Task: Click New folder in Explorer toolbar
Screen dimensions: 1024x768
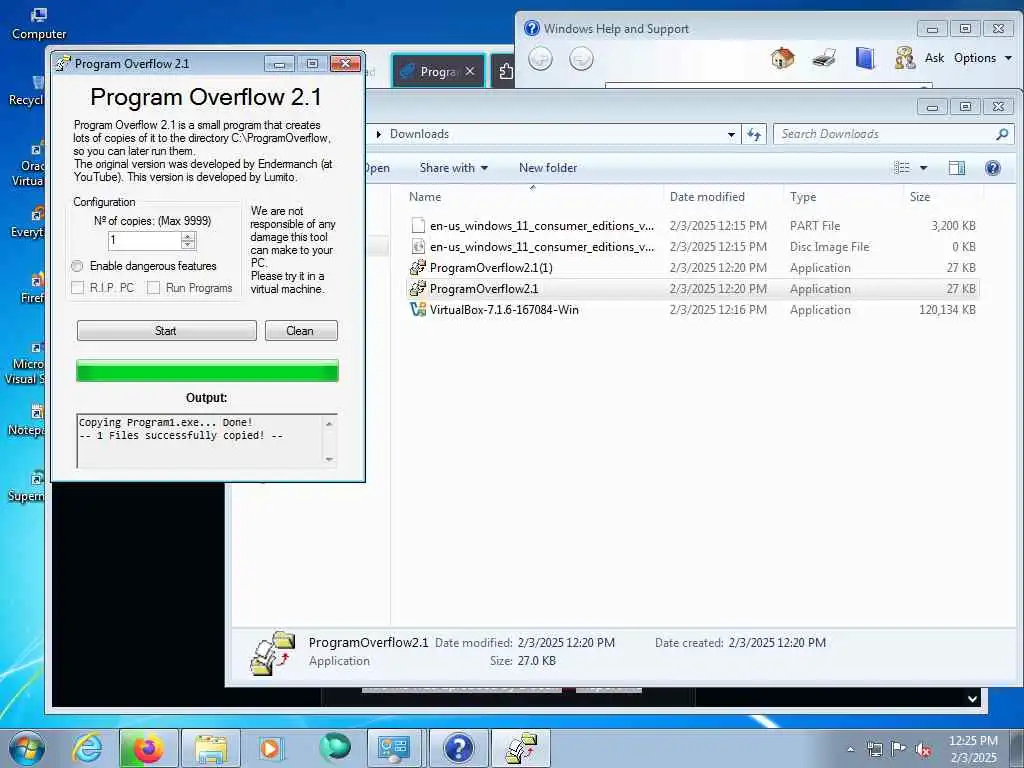Action: click(x=548, y=168)
